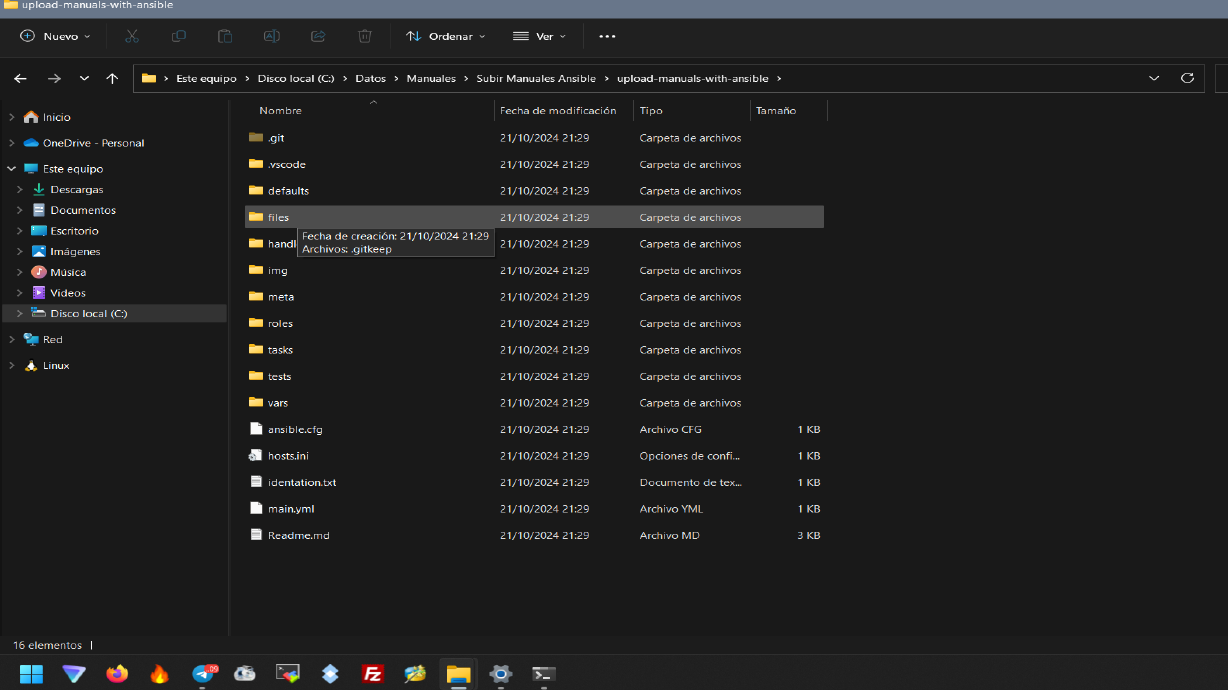Image resolution: width=1228 pixels, height=690 pixels.
Task: Select Disco local (C:) in navigation pane
Action: (x=88, y=314)
